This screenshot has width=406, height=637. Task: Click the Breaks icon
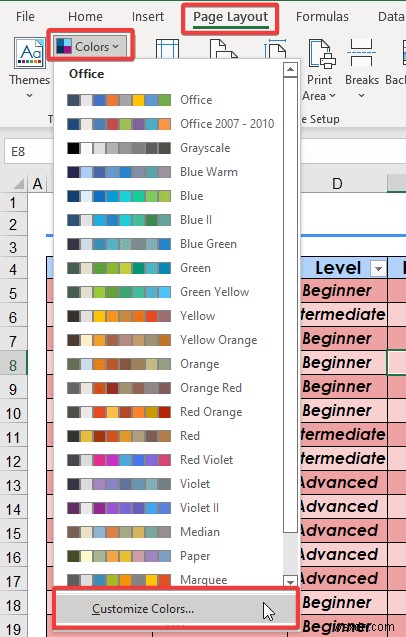pos(361,53)
